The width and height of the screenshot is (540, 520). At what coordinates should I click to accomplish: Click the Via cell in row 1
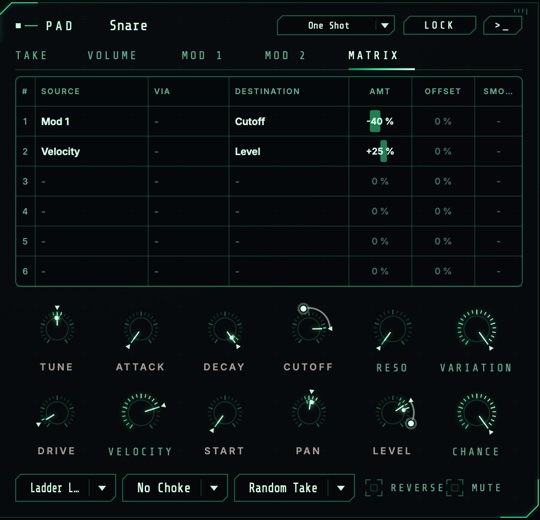coord(189,121)
